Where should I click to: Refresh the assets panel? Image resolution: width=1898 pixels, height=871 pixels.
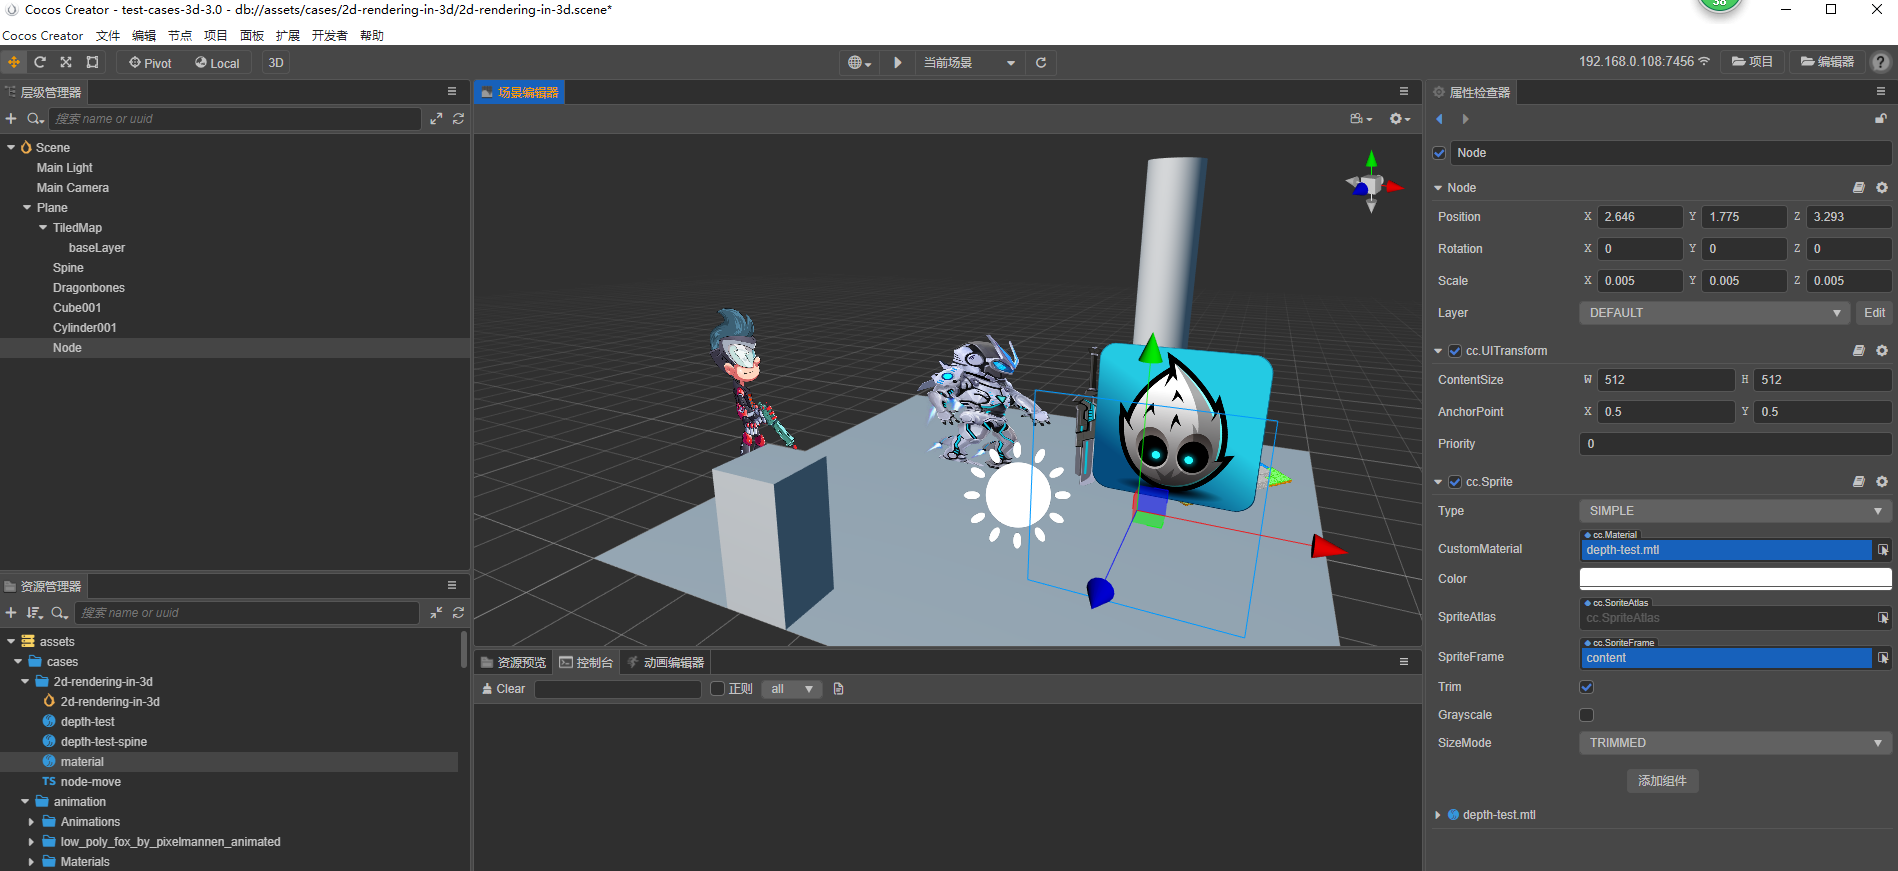click(x=458, y=612)
